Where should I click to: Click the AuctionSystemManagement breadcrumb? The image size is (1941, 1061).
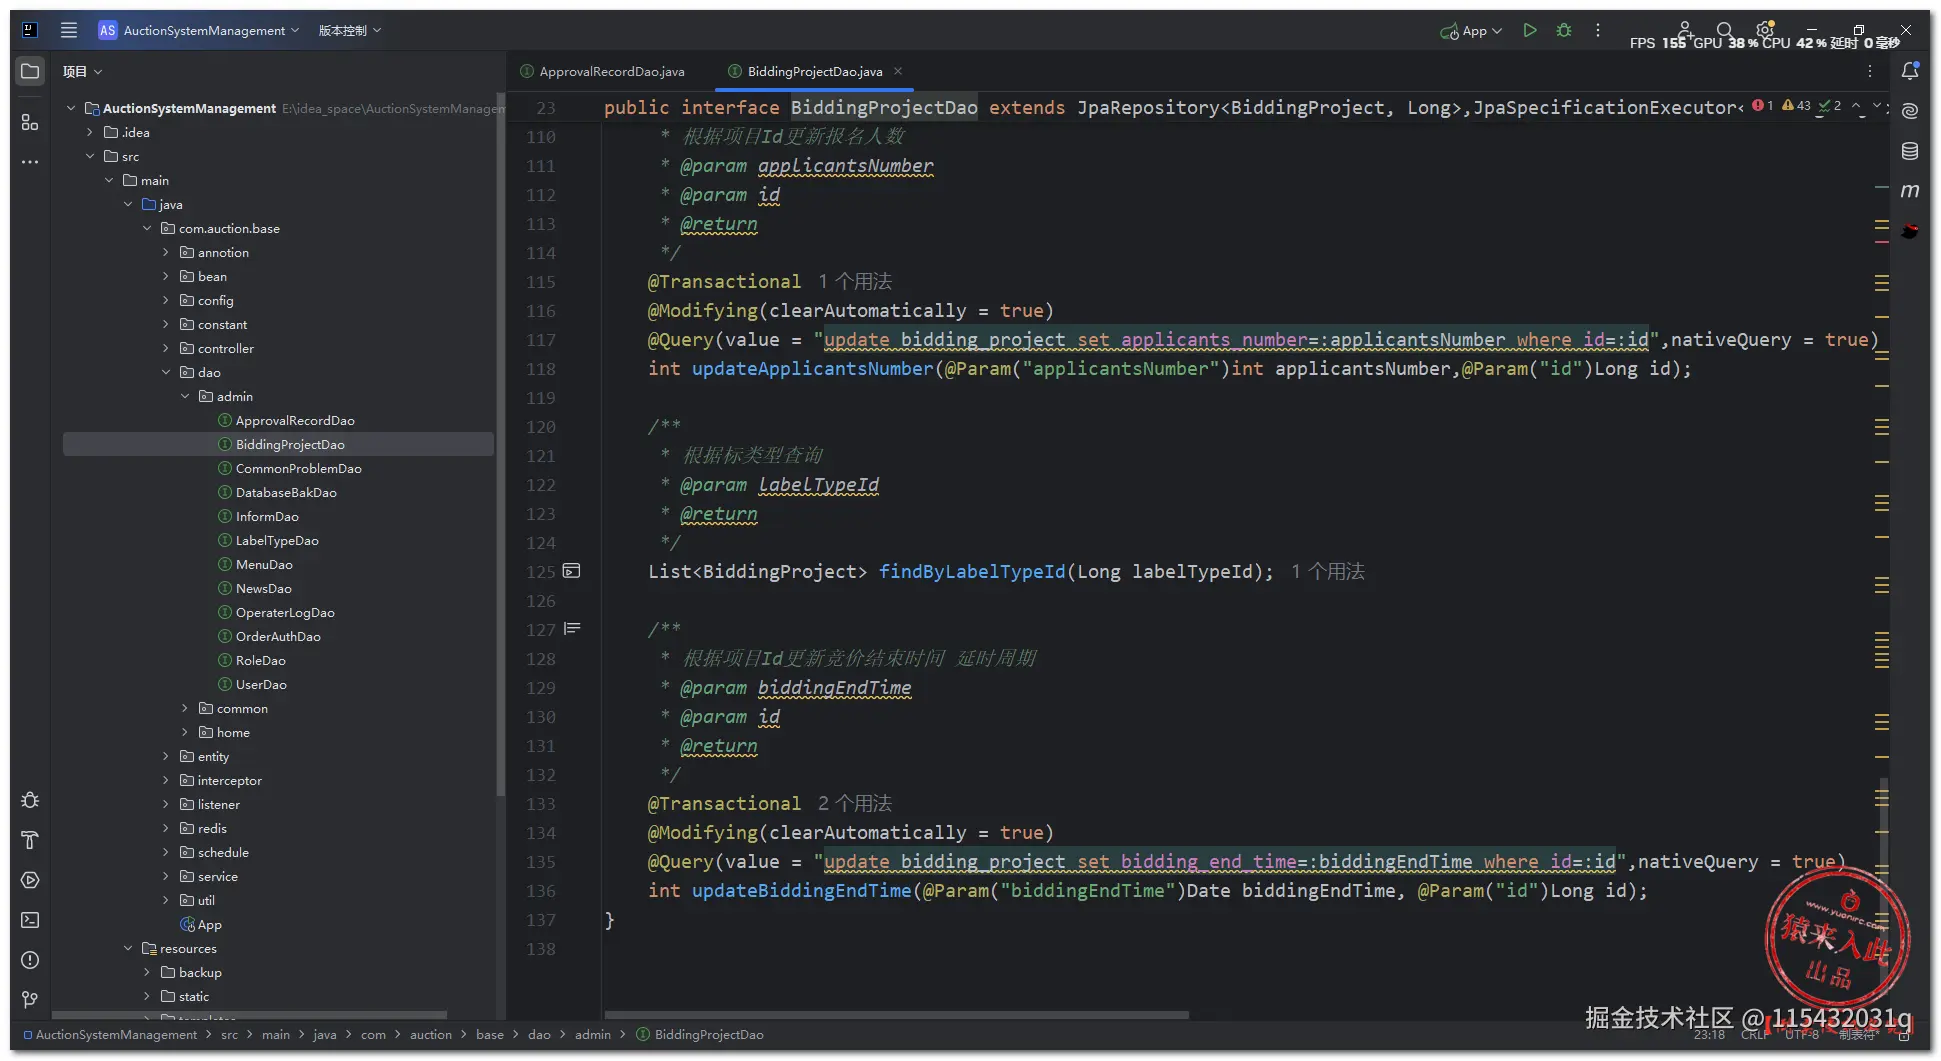(x=110, y=1035)
